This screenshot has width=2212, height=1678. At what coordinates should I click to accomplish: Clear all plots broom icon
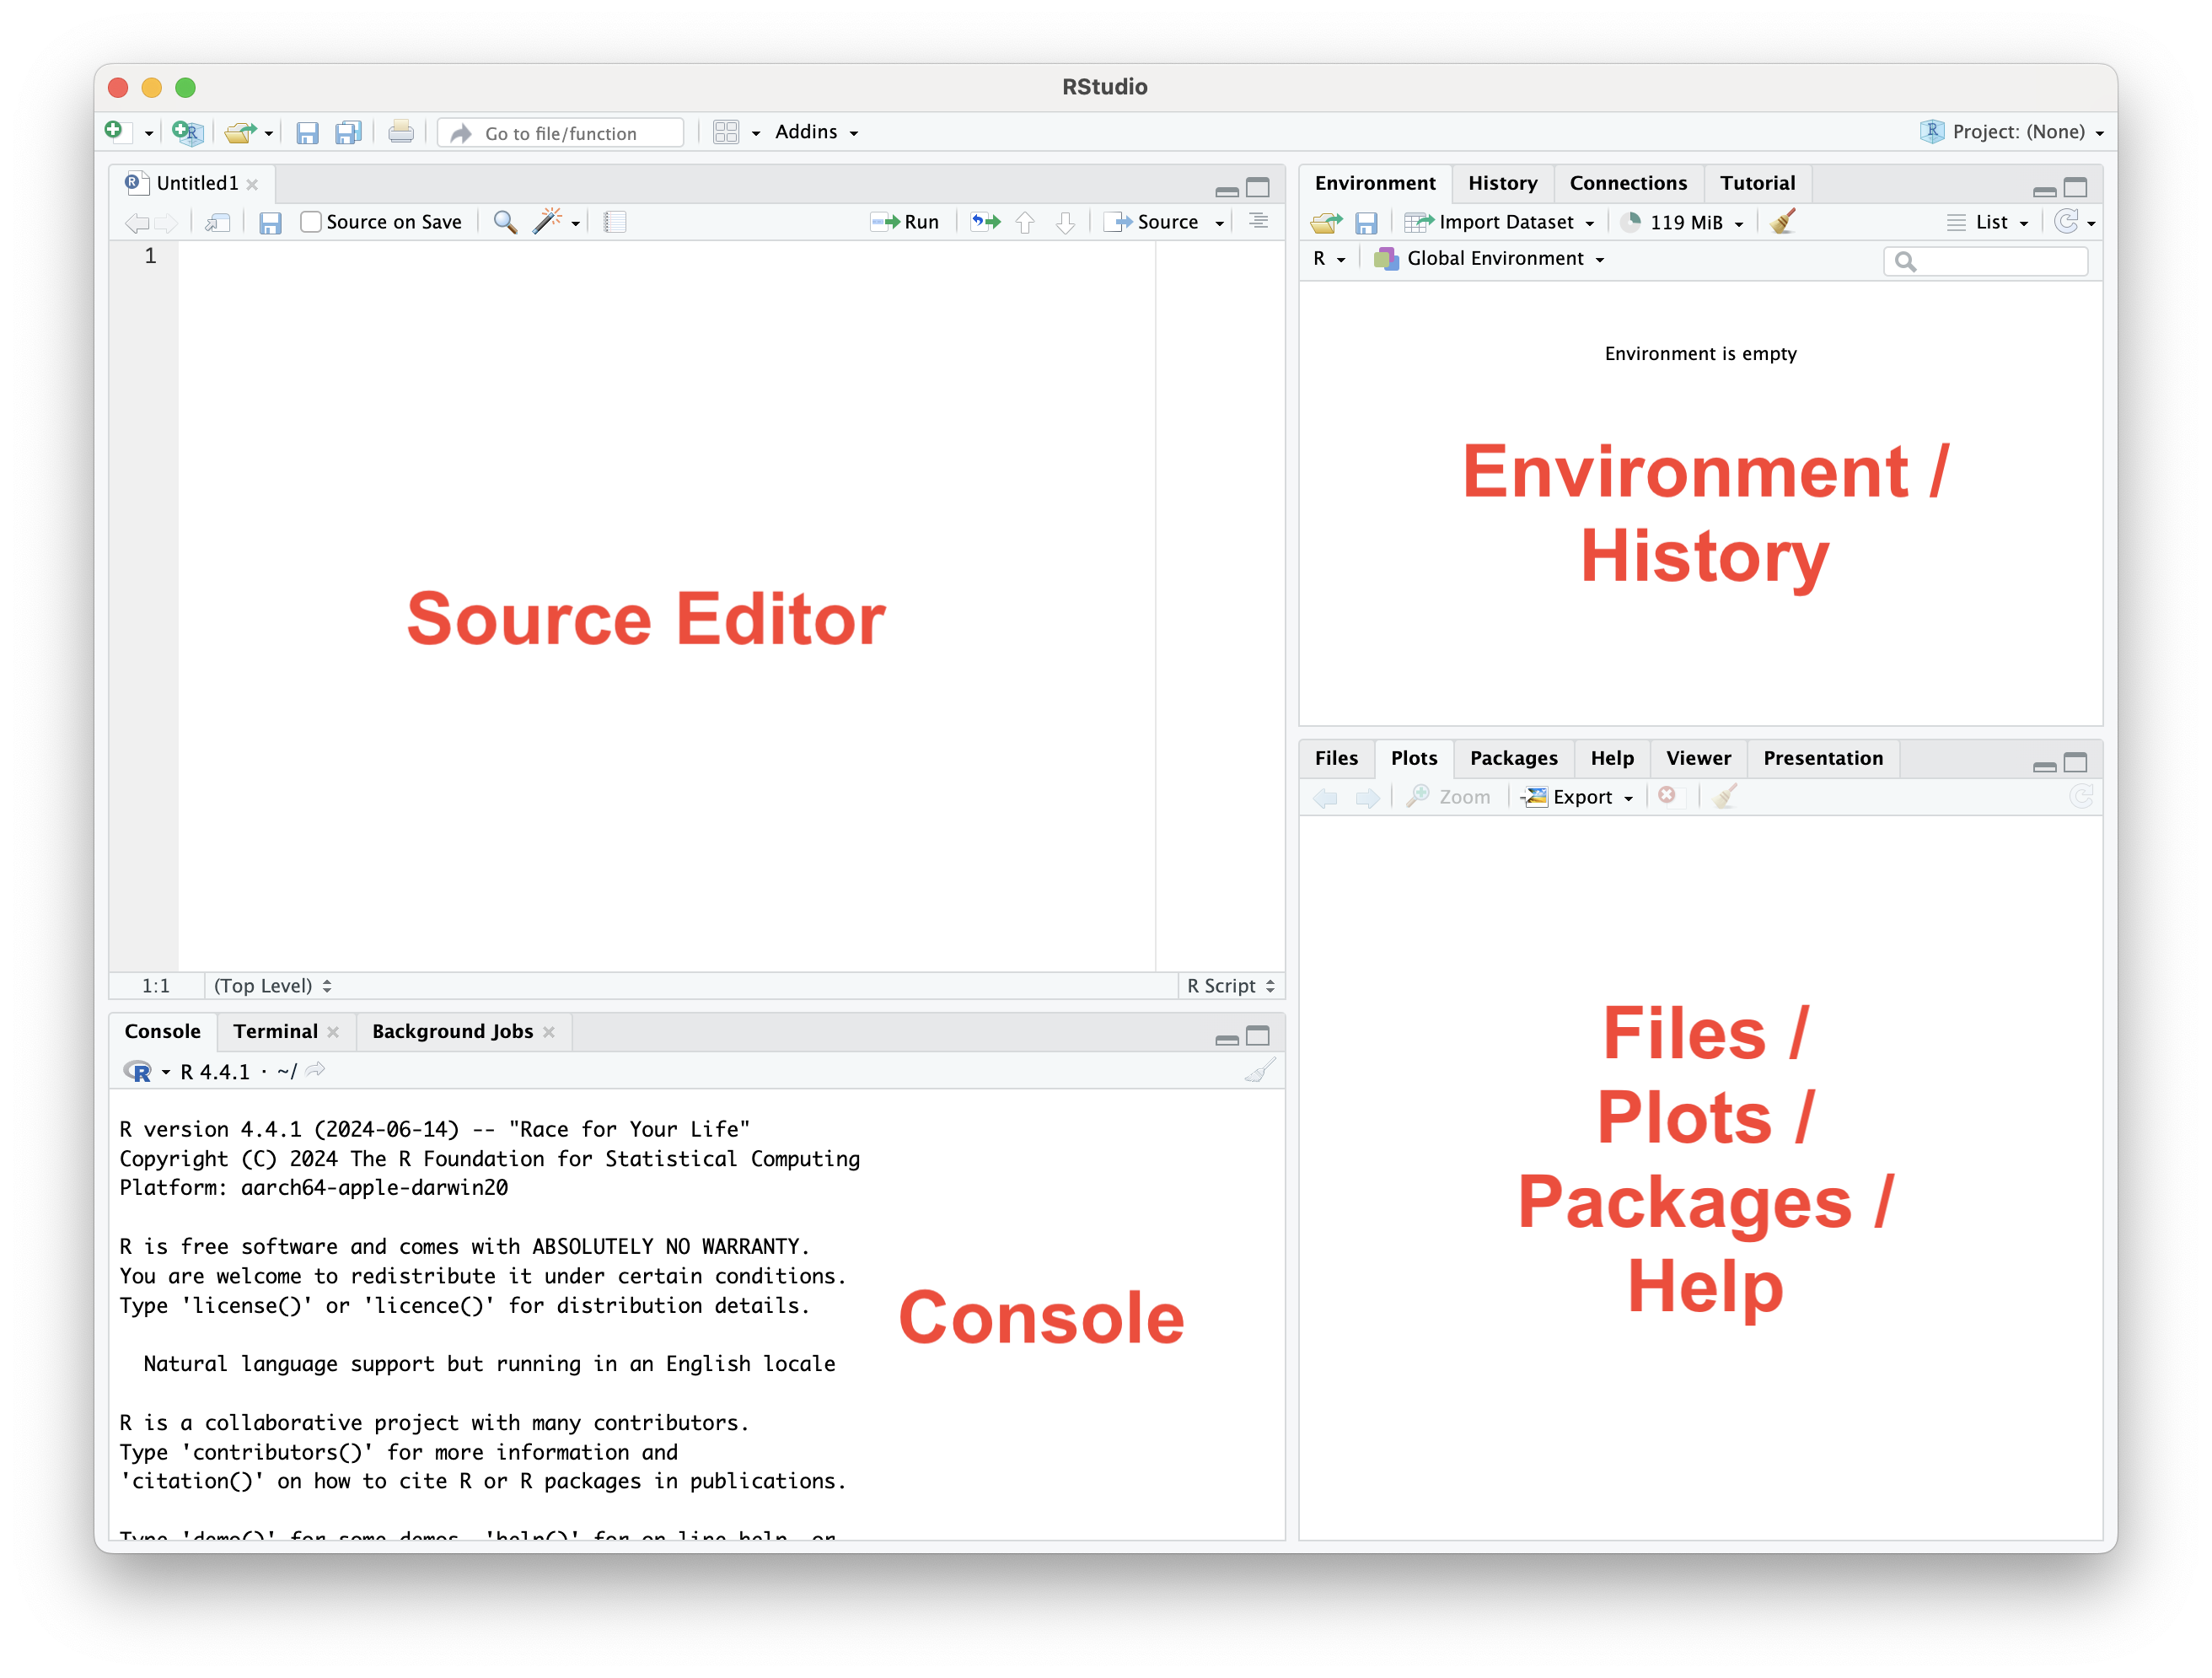pos(1725,797)
